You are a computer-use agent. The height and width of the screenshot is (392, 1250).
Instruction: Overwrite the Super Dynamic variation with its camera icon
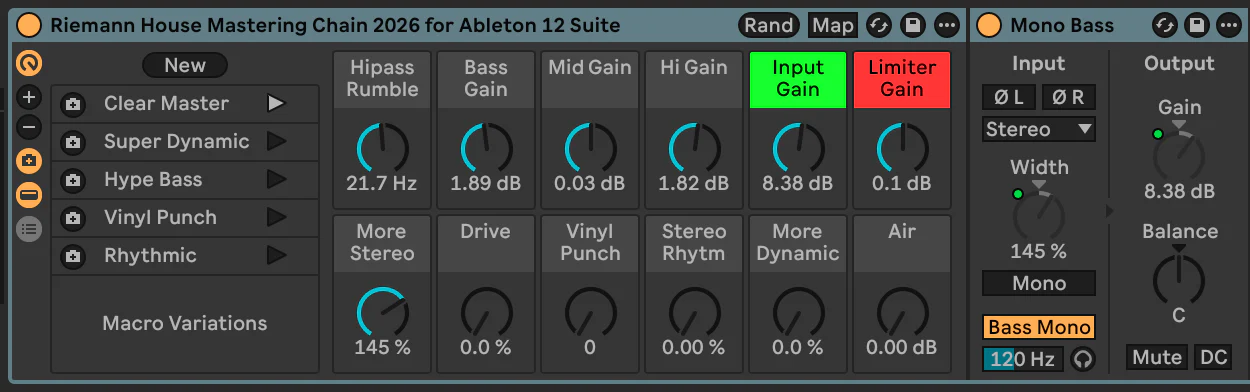tap(72, 142)
